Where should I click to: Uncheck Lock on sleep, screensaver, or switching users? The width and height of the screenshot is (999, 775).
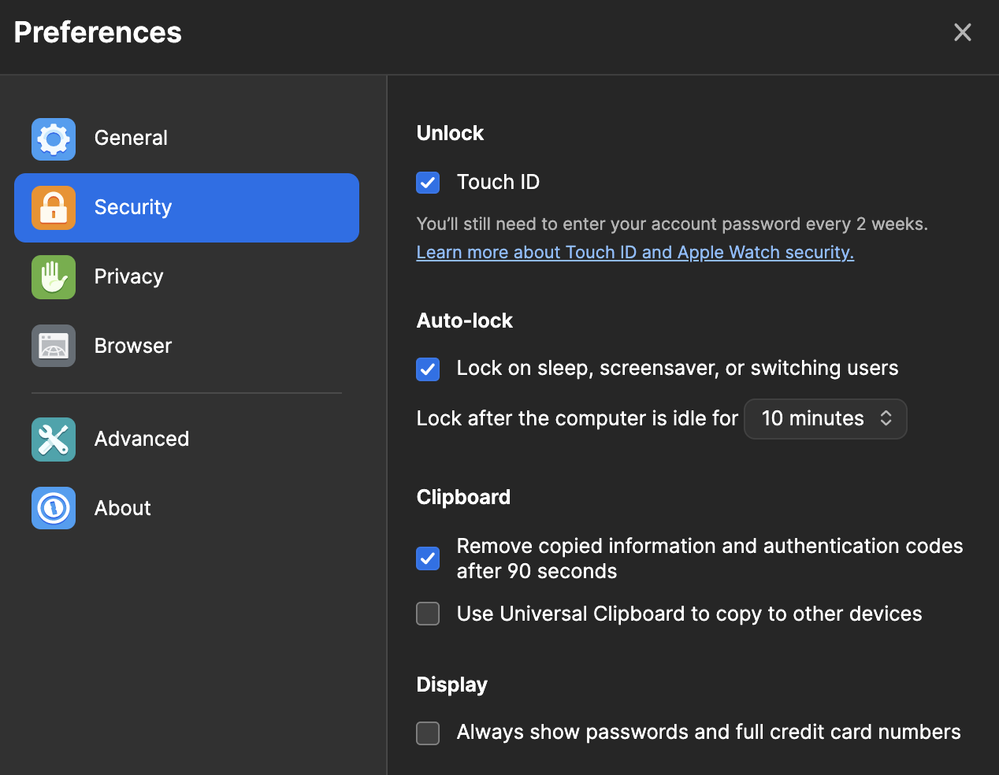(428, 369)
